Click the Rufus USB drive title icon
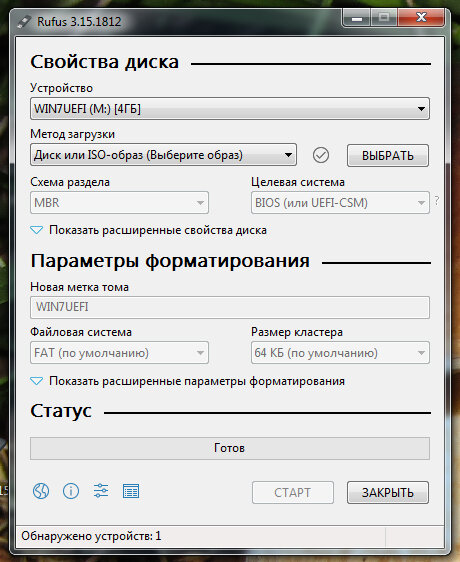Screen dimensions: 460x562 click(24, 22)
